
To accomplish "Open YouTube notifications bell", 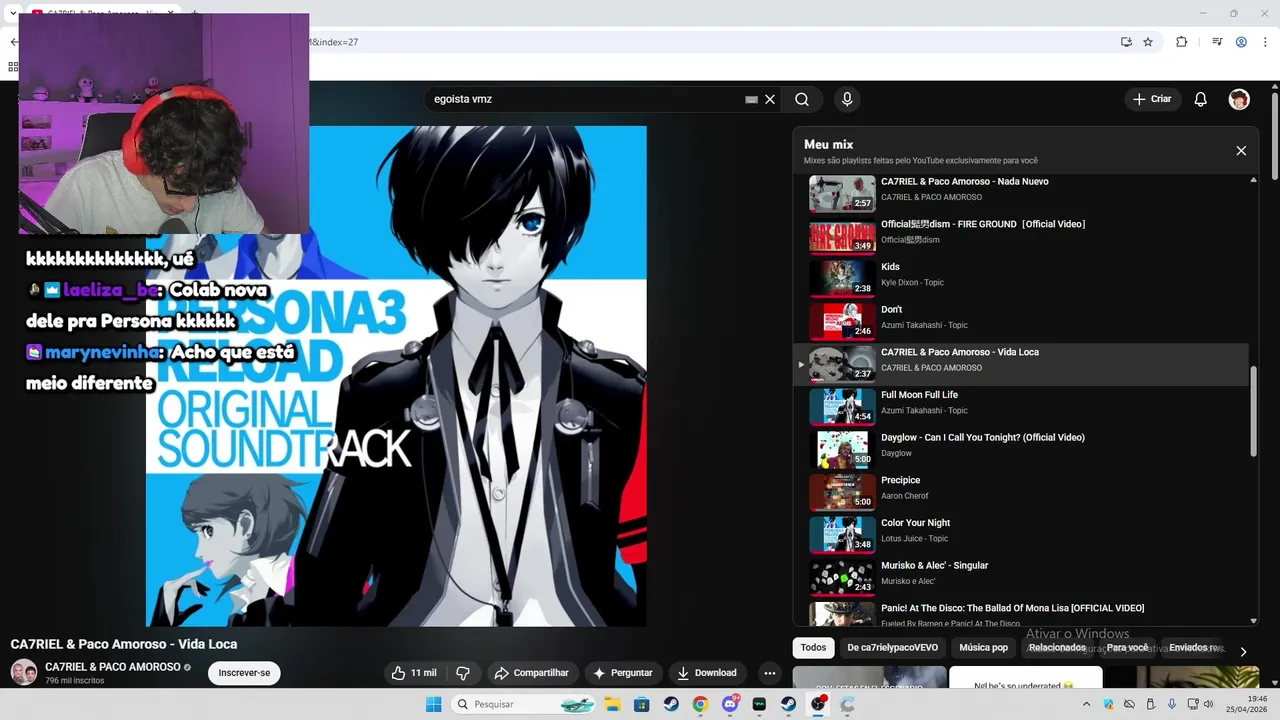I will pyautogui.click(x=1201, y=99).
